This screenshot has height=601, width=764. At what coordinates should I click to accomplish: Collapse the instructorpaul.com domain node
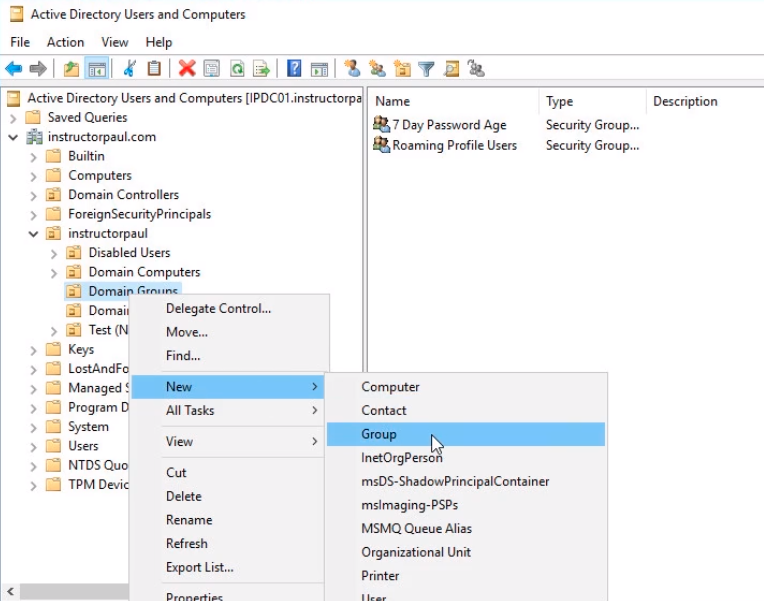pyautogui.click(x=14, y=137)
